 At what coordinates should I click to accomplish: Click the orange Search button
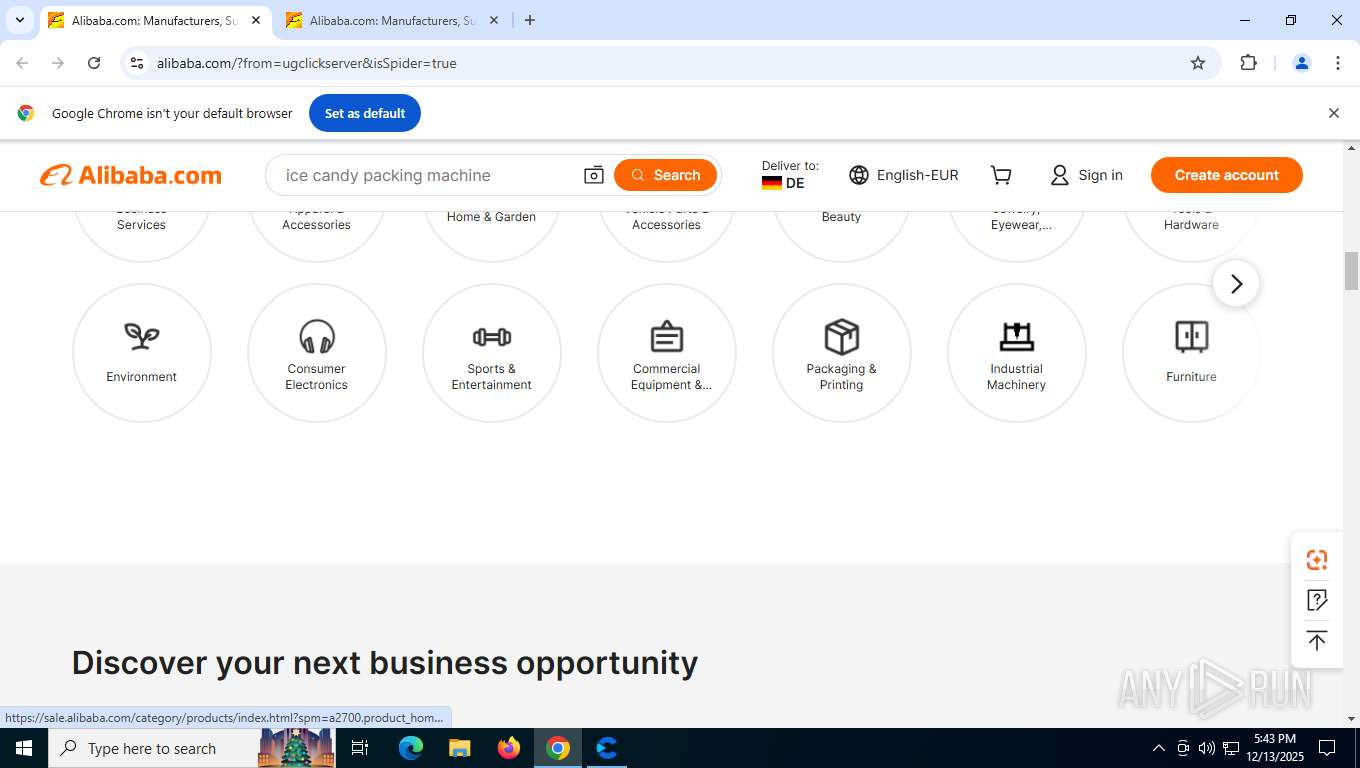click(665, 175)
